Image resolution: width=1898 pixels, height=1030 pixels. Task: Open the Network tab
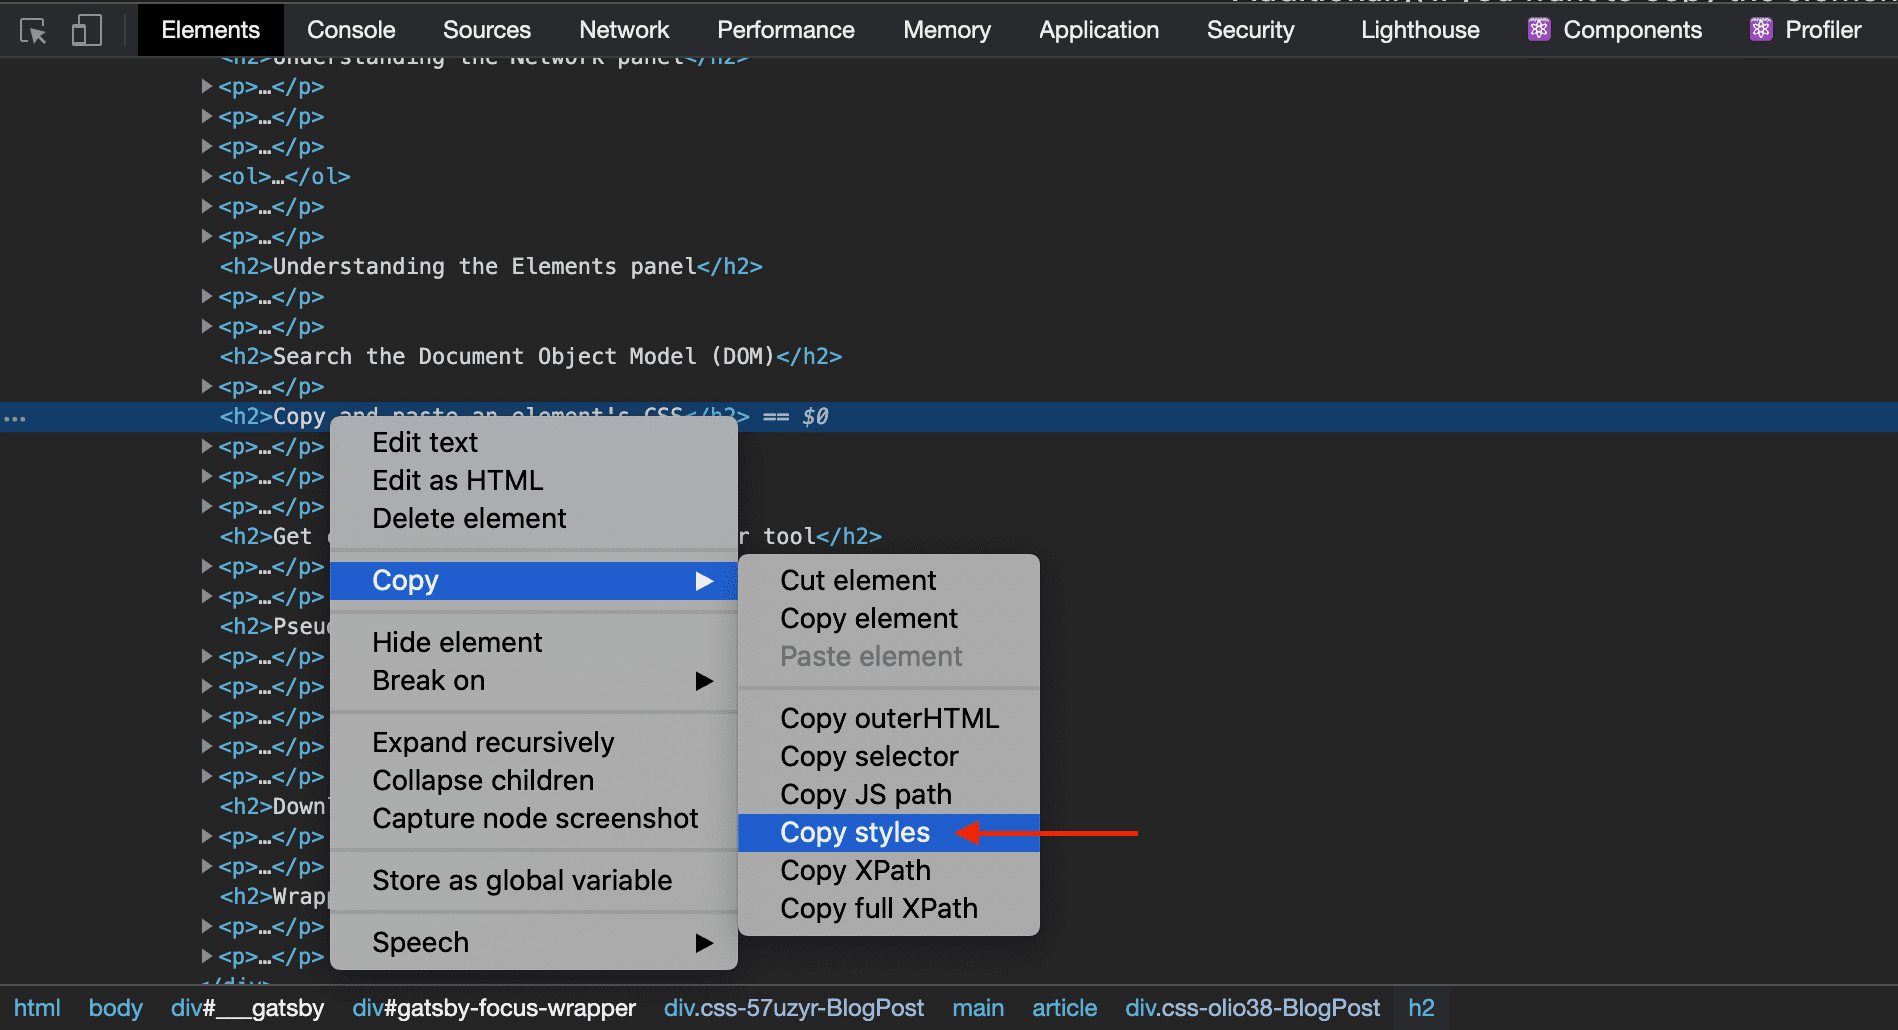[x=624, y=30]
